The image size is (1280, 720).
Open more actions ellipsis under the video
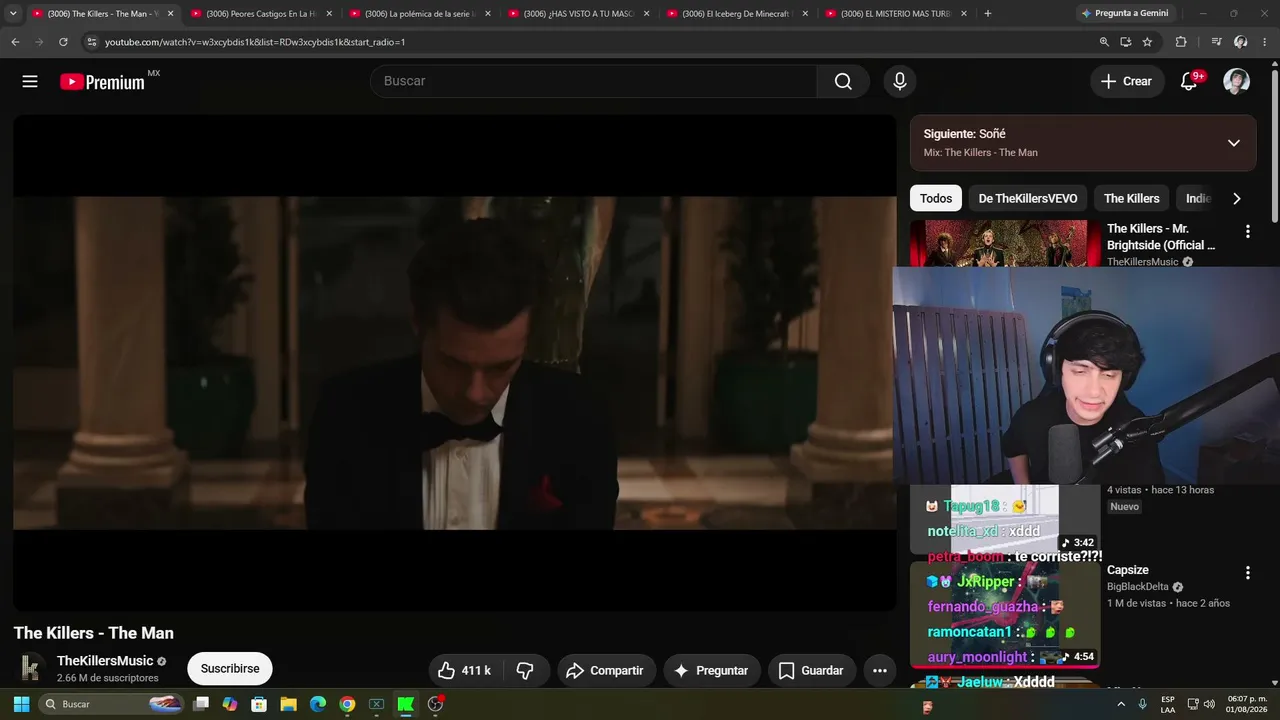click(x=880, y=671)
